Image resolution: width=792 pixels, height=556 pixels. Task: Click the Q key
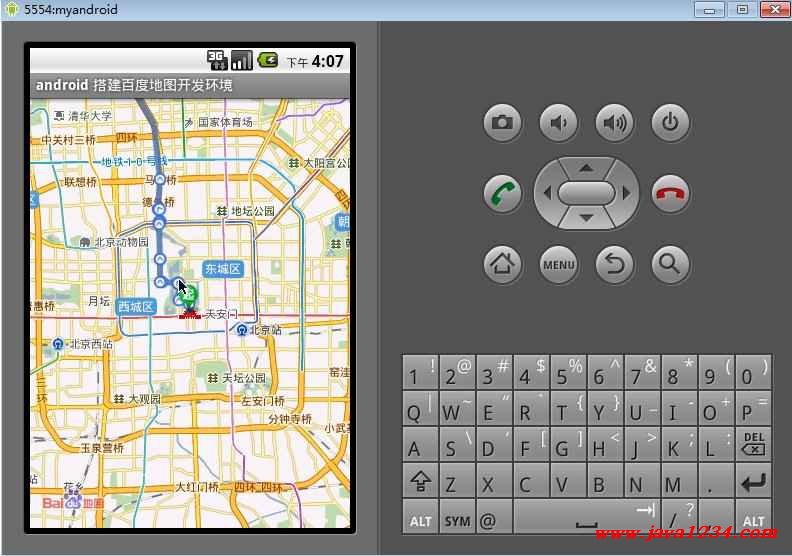(420, 408)
